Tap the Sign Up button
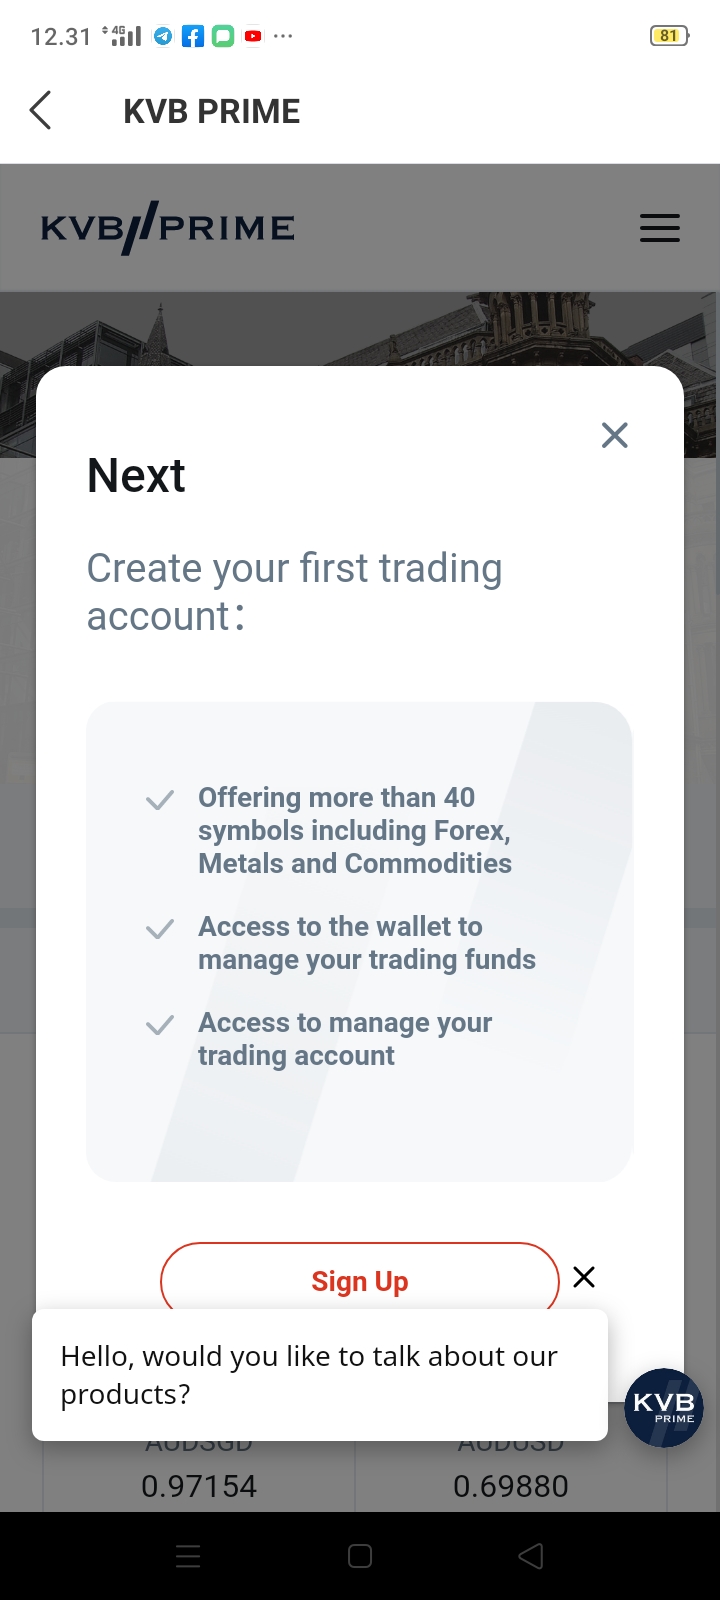720x1600 pixels. [360, 1280]
